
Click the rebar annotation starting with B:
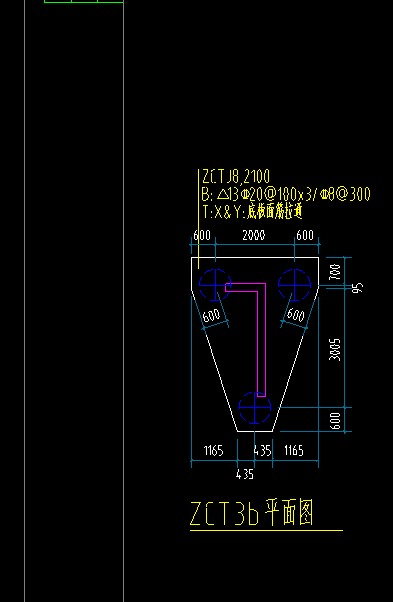coord(286,194)
